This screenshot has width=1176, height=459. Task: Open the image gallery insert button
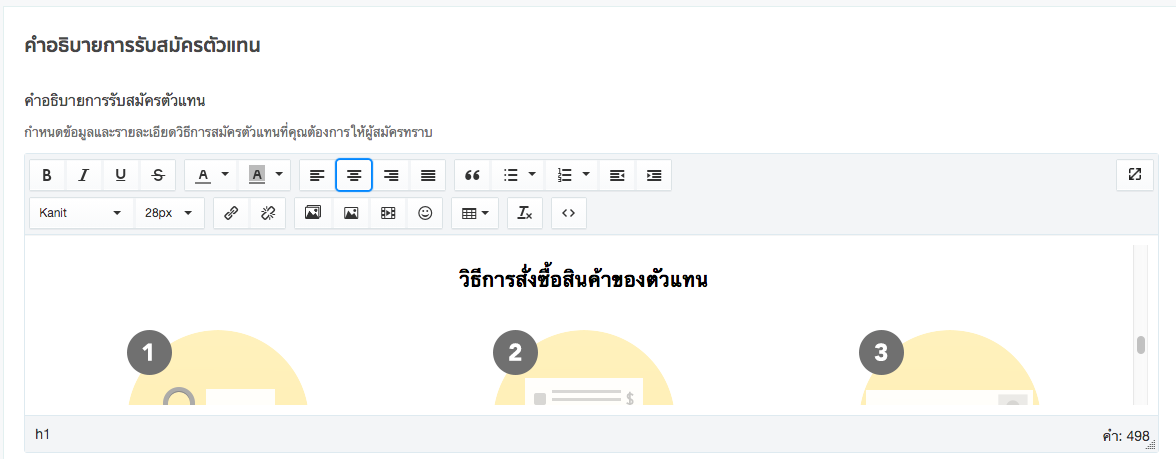[313, 213]
